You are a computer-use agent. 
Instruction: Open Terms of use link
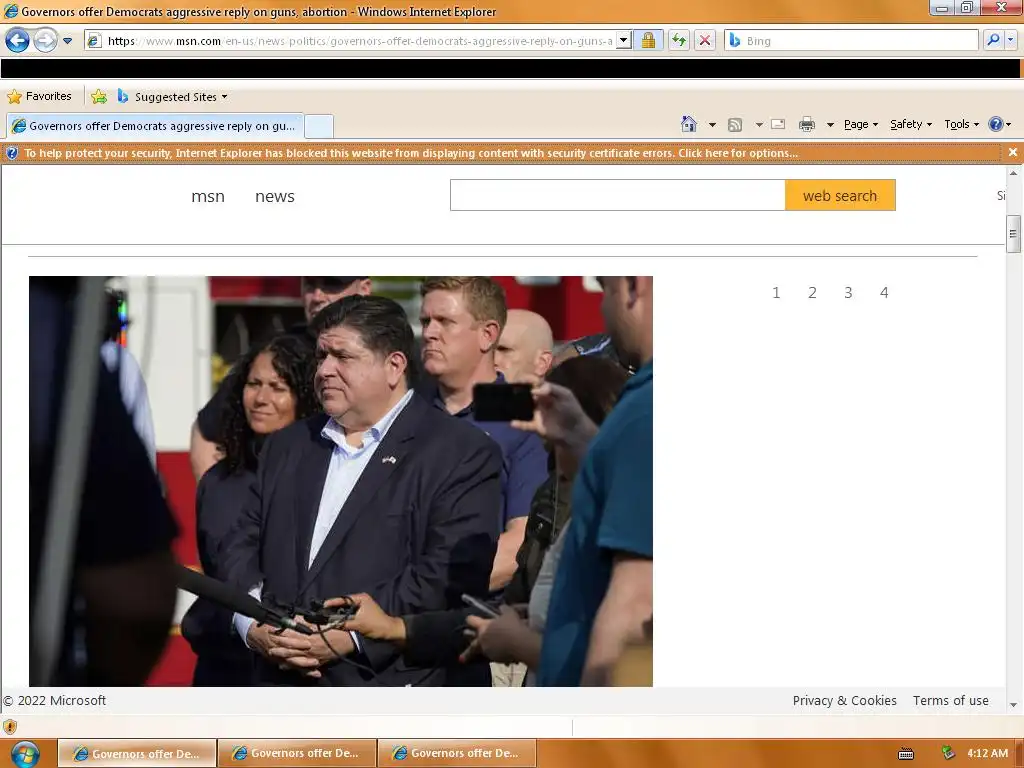click(x=950, y=700)
